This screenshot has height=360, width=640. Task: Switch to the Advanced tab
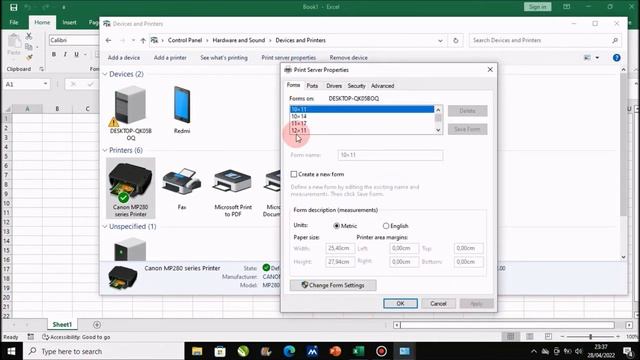pos(382,86)
